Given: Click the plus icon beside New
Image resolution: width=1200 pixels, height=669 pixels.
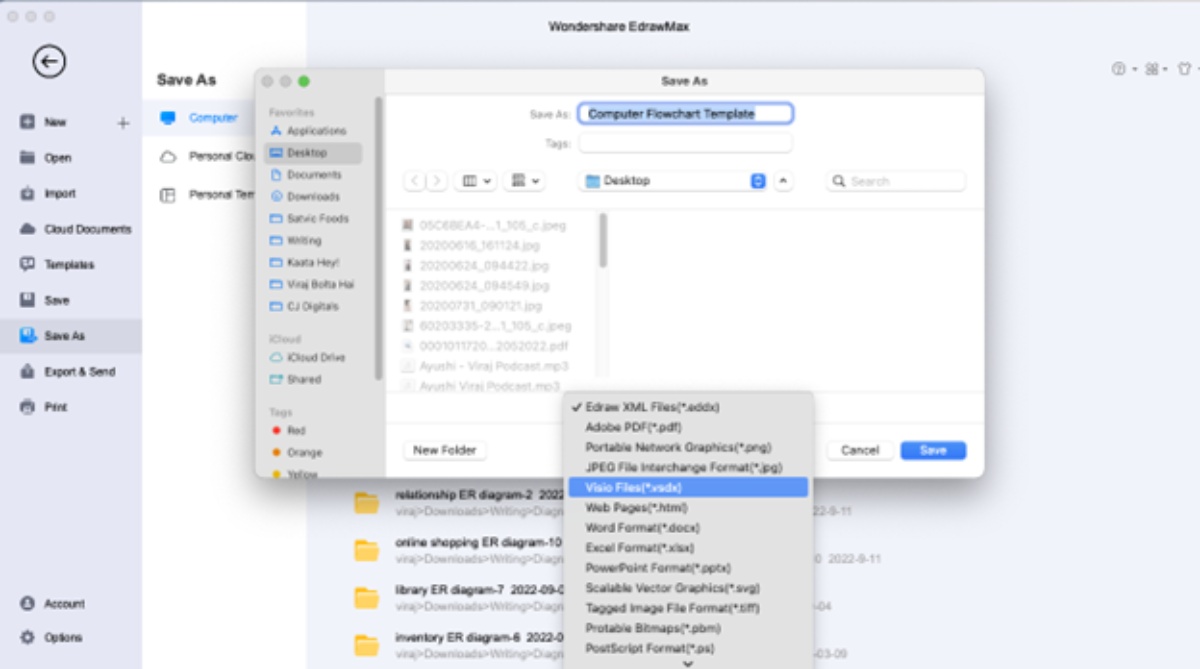Looking at the screenshot, I should pos(123,123).
